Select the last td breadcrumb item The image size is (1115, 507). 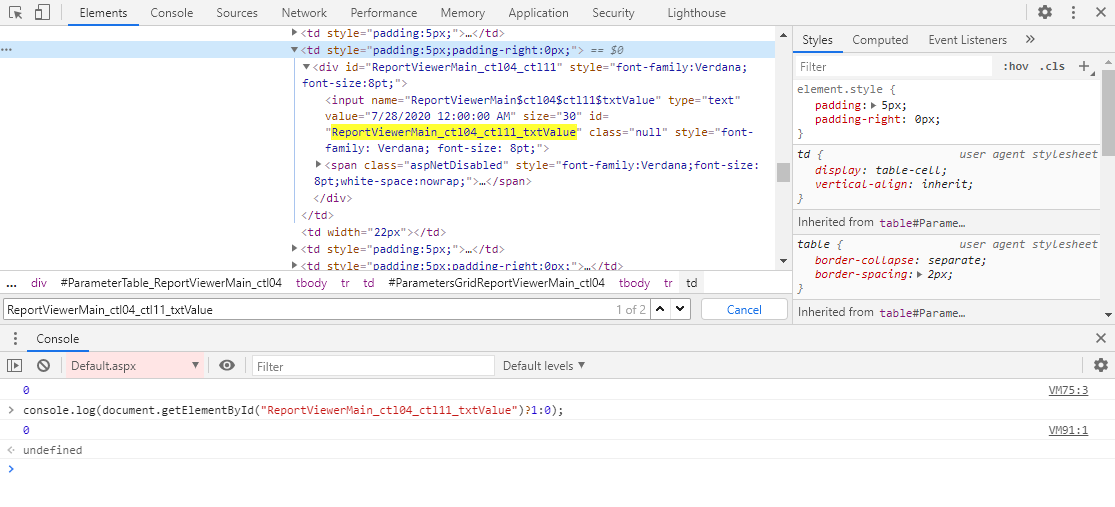[691, 283]
